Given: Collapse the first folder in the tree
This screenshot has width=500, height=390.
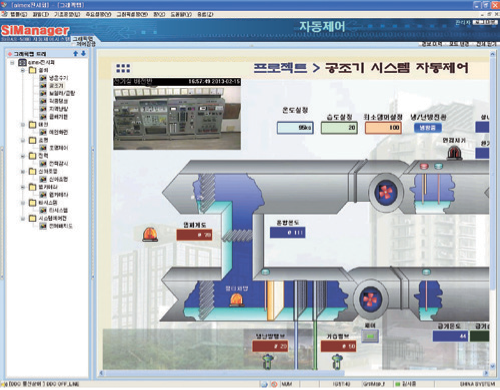Looking at the screenshot, I should click(x=23, y=70).
